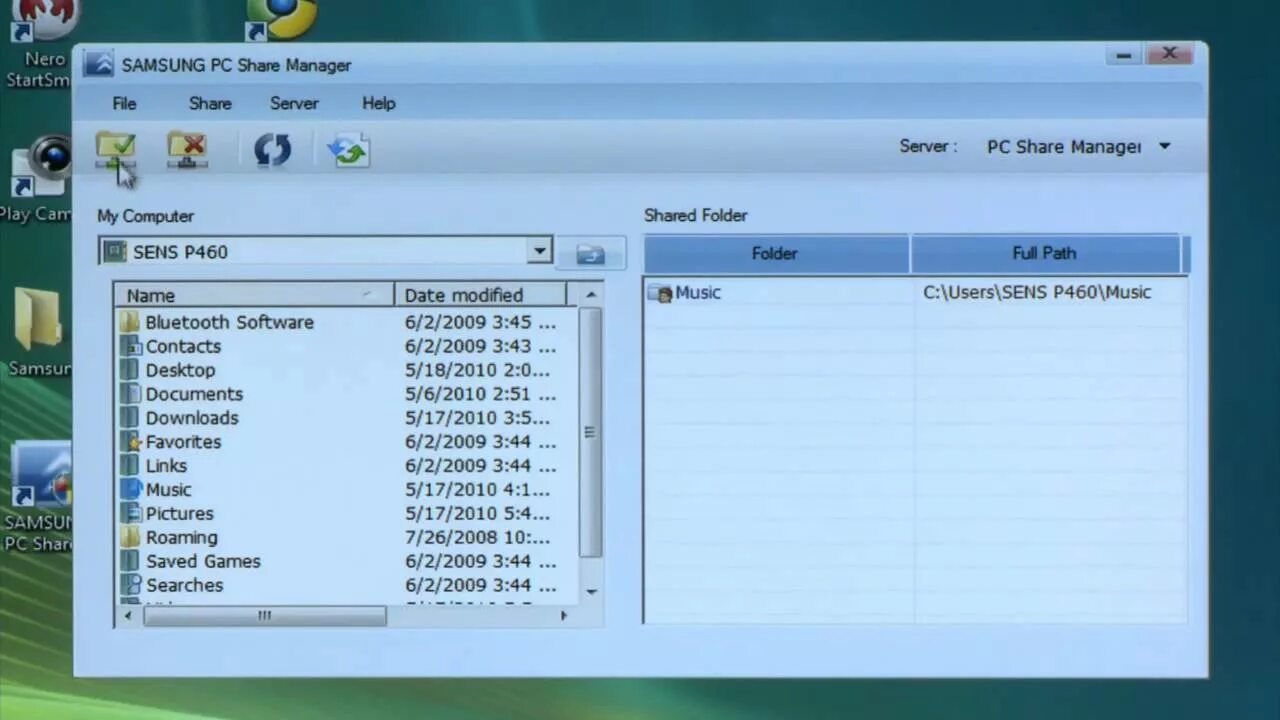Screen dimensions: 1280x720
Task: Sort file list by Name column header
Action: pyautogui.click(x=254, y=295)
